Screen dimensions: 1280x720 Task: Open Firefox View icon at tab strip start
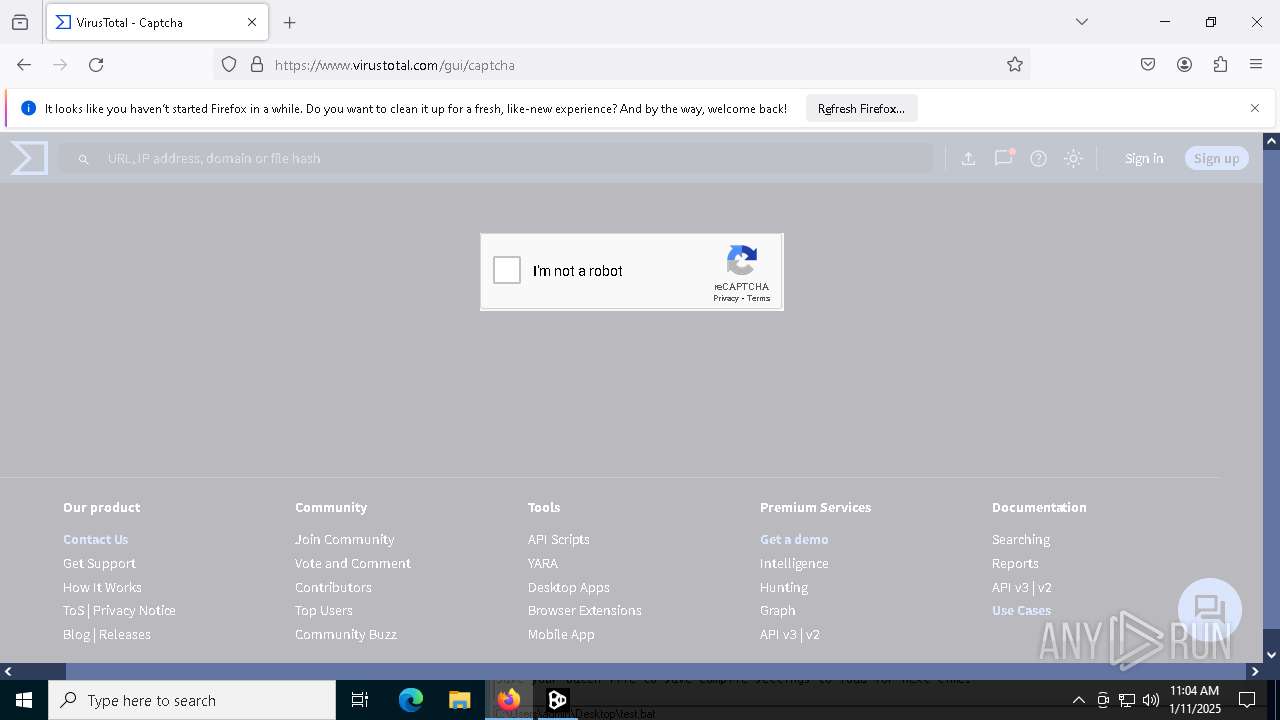pyautogui.click(x=20, y=22)
